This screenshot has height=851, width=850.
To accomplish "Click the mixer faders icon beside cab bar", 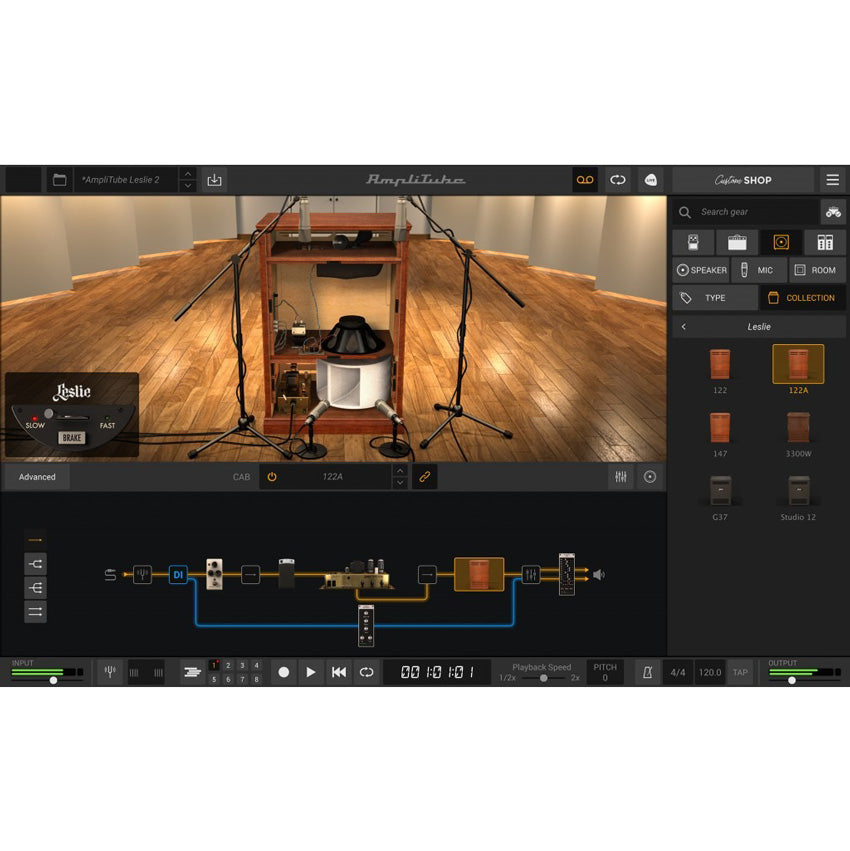I will pos(621,477).
